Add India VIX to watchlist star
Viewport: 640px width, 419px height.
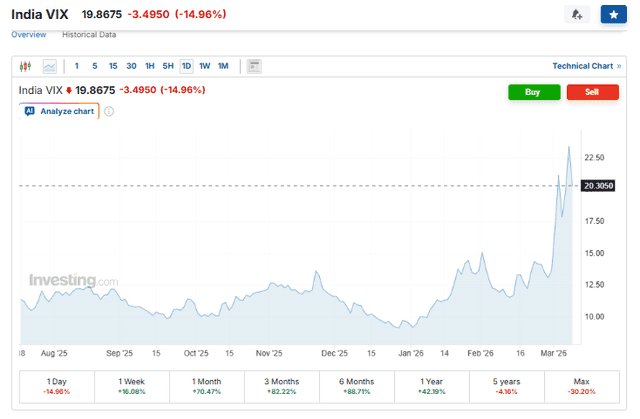pyautogui.click(x=613, y=15)
